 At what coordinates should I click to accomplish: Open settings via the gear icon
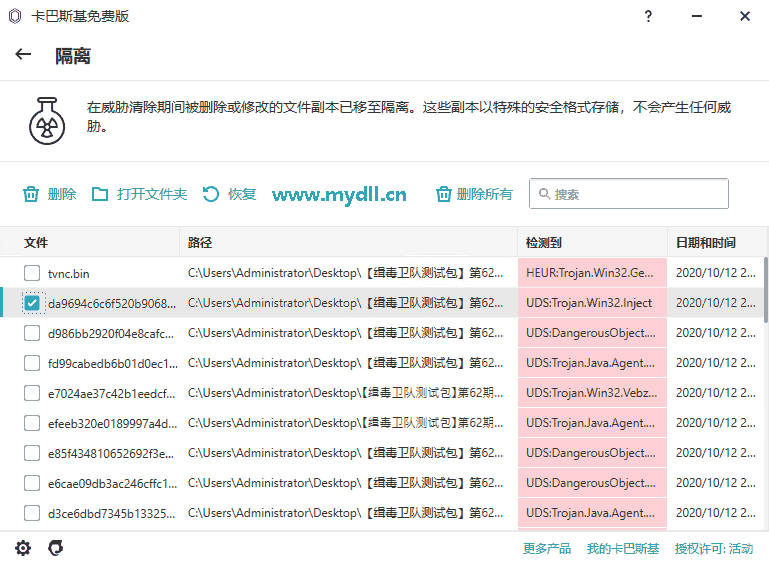click(x=23, y=548)
